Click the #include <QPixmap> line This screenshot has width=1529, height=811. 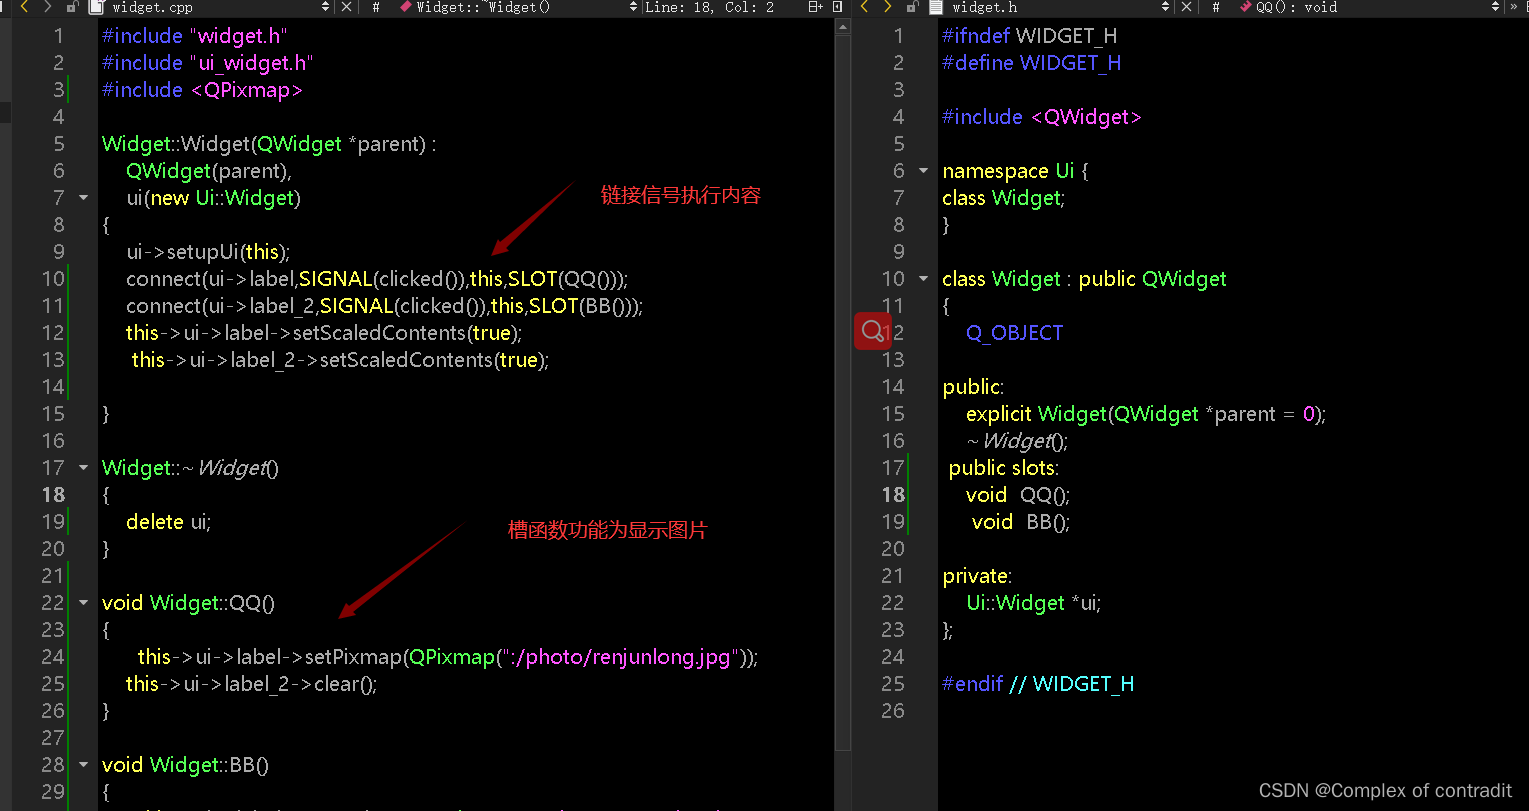point(202,89)
